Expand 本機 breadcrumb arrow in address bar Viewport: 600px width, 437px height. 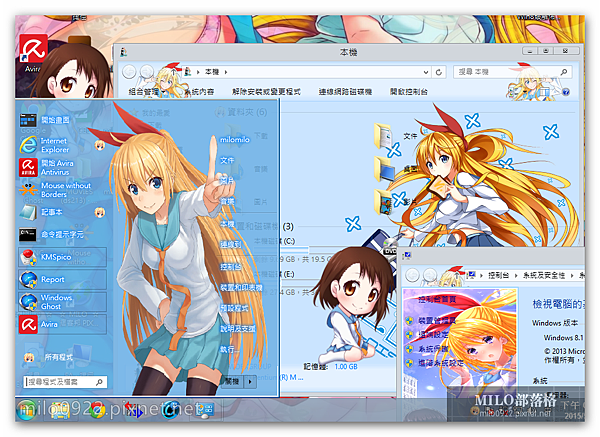(x=226, y=72)
